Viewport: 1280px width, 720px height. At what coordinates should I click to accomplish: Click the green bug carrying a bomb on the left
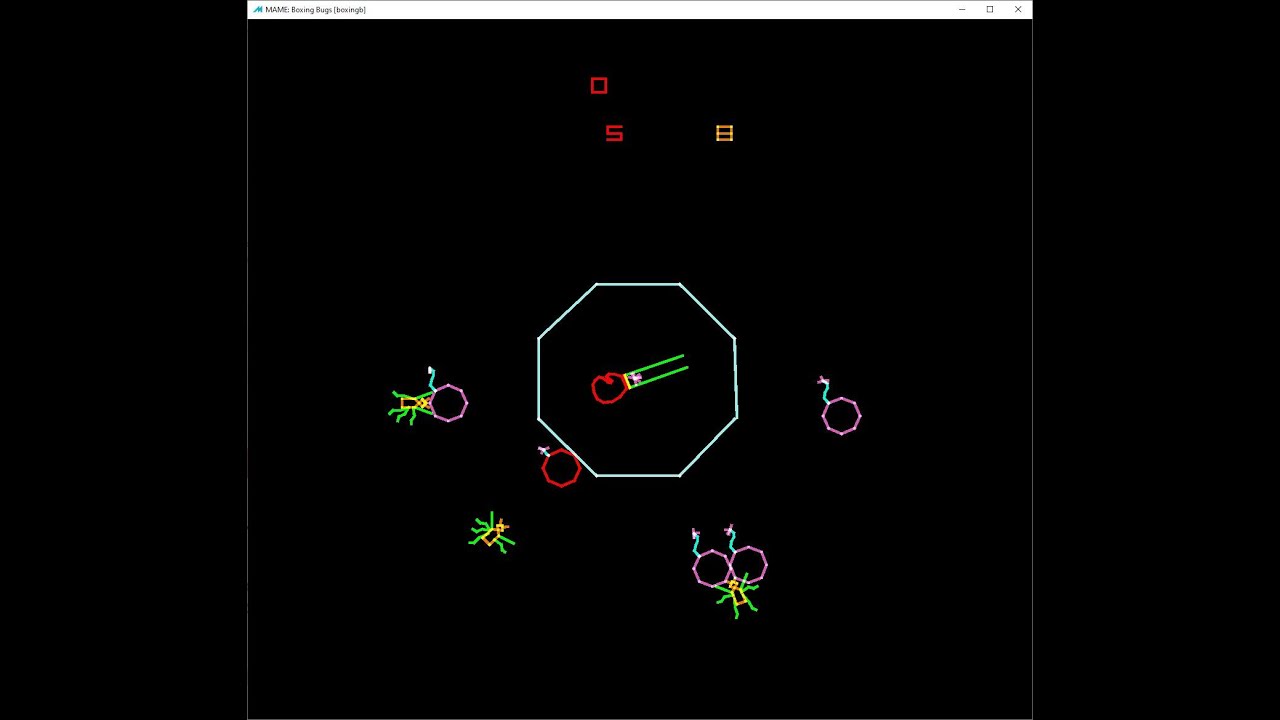[x=411, y=405]
